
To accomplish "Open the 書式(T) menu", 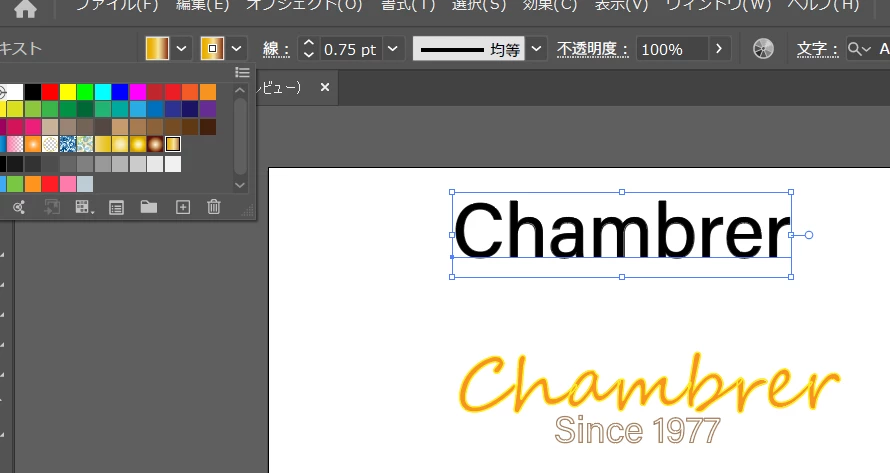I will pyautogui.click(x=408, y=6).
